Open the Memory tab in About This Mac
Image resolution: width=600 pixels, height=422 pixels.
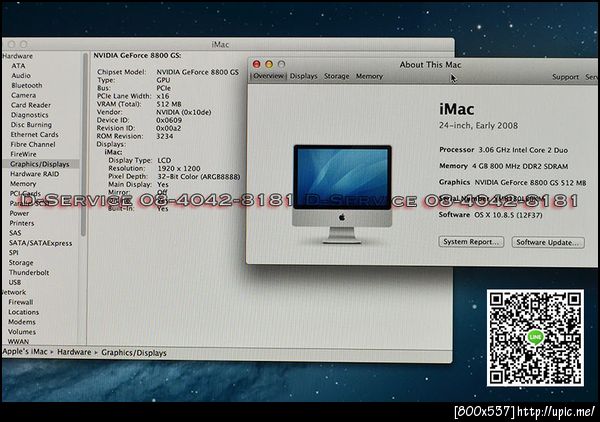click(x=369, y=76)
